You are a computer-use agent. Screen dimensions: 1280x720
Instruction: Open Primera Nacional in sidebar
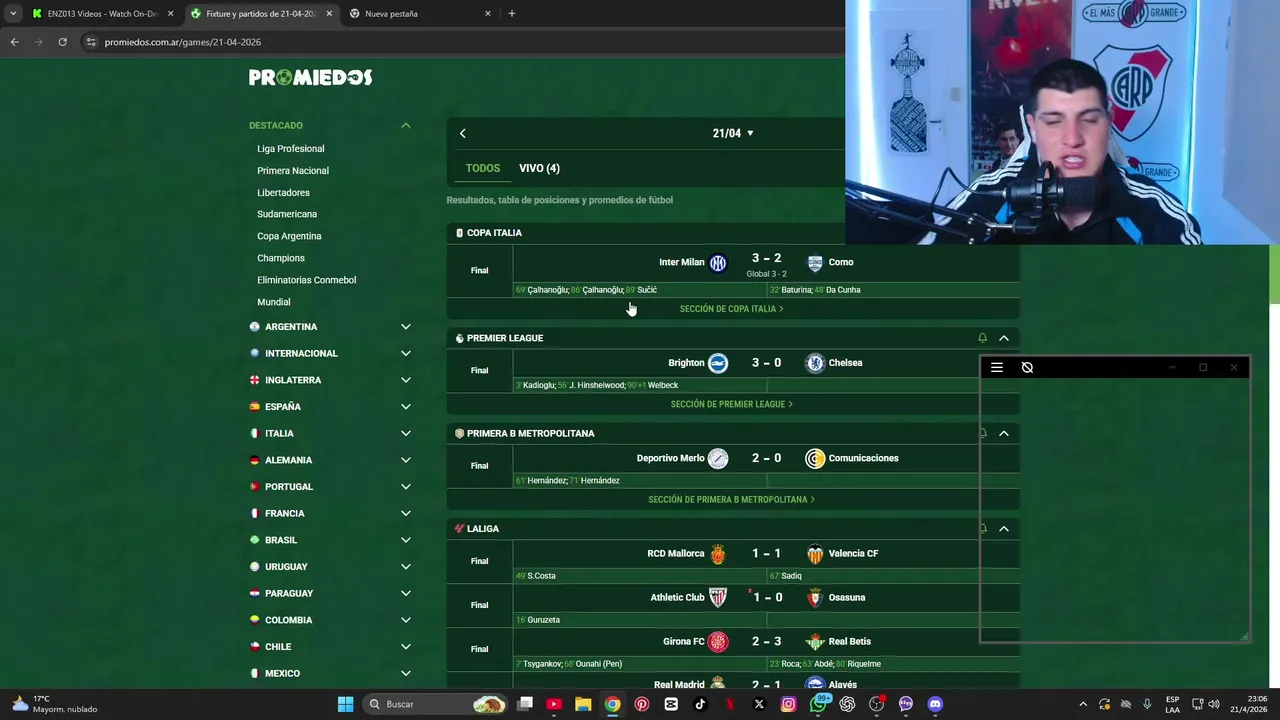293,171
